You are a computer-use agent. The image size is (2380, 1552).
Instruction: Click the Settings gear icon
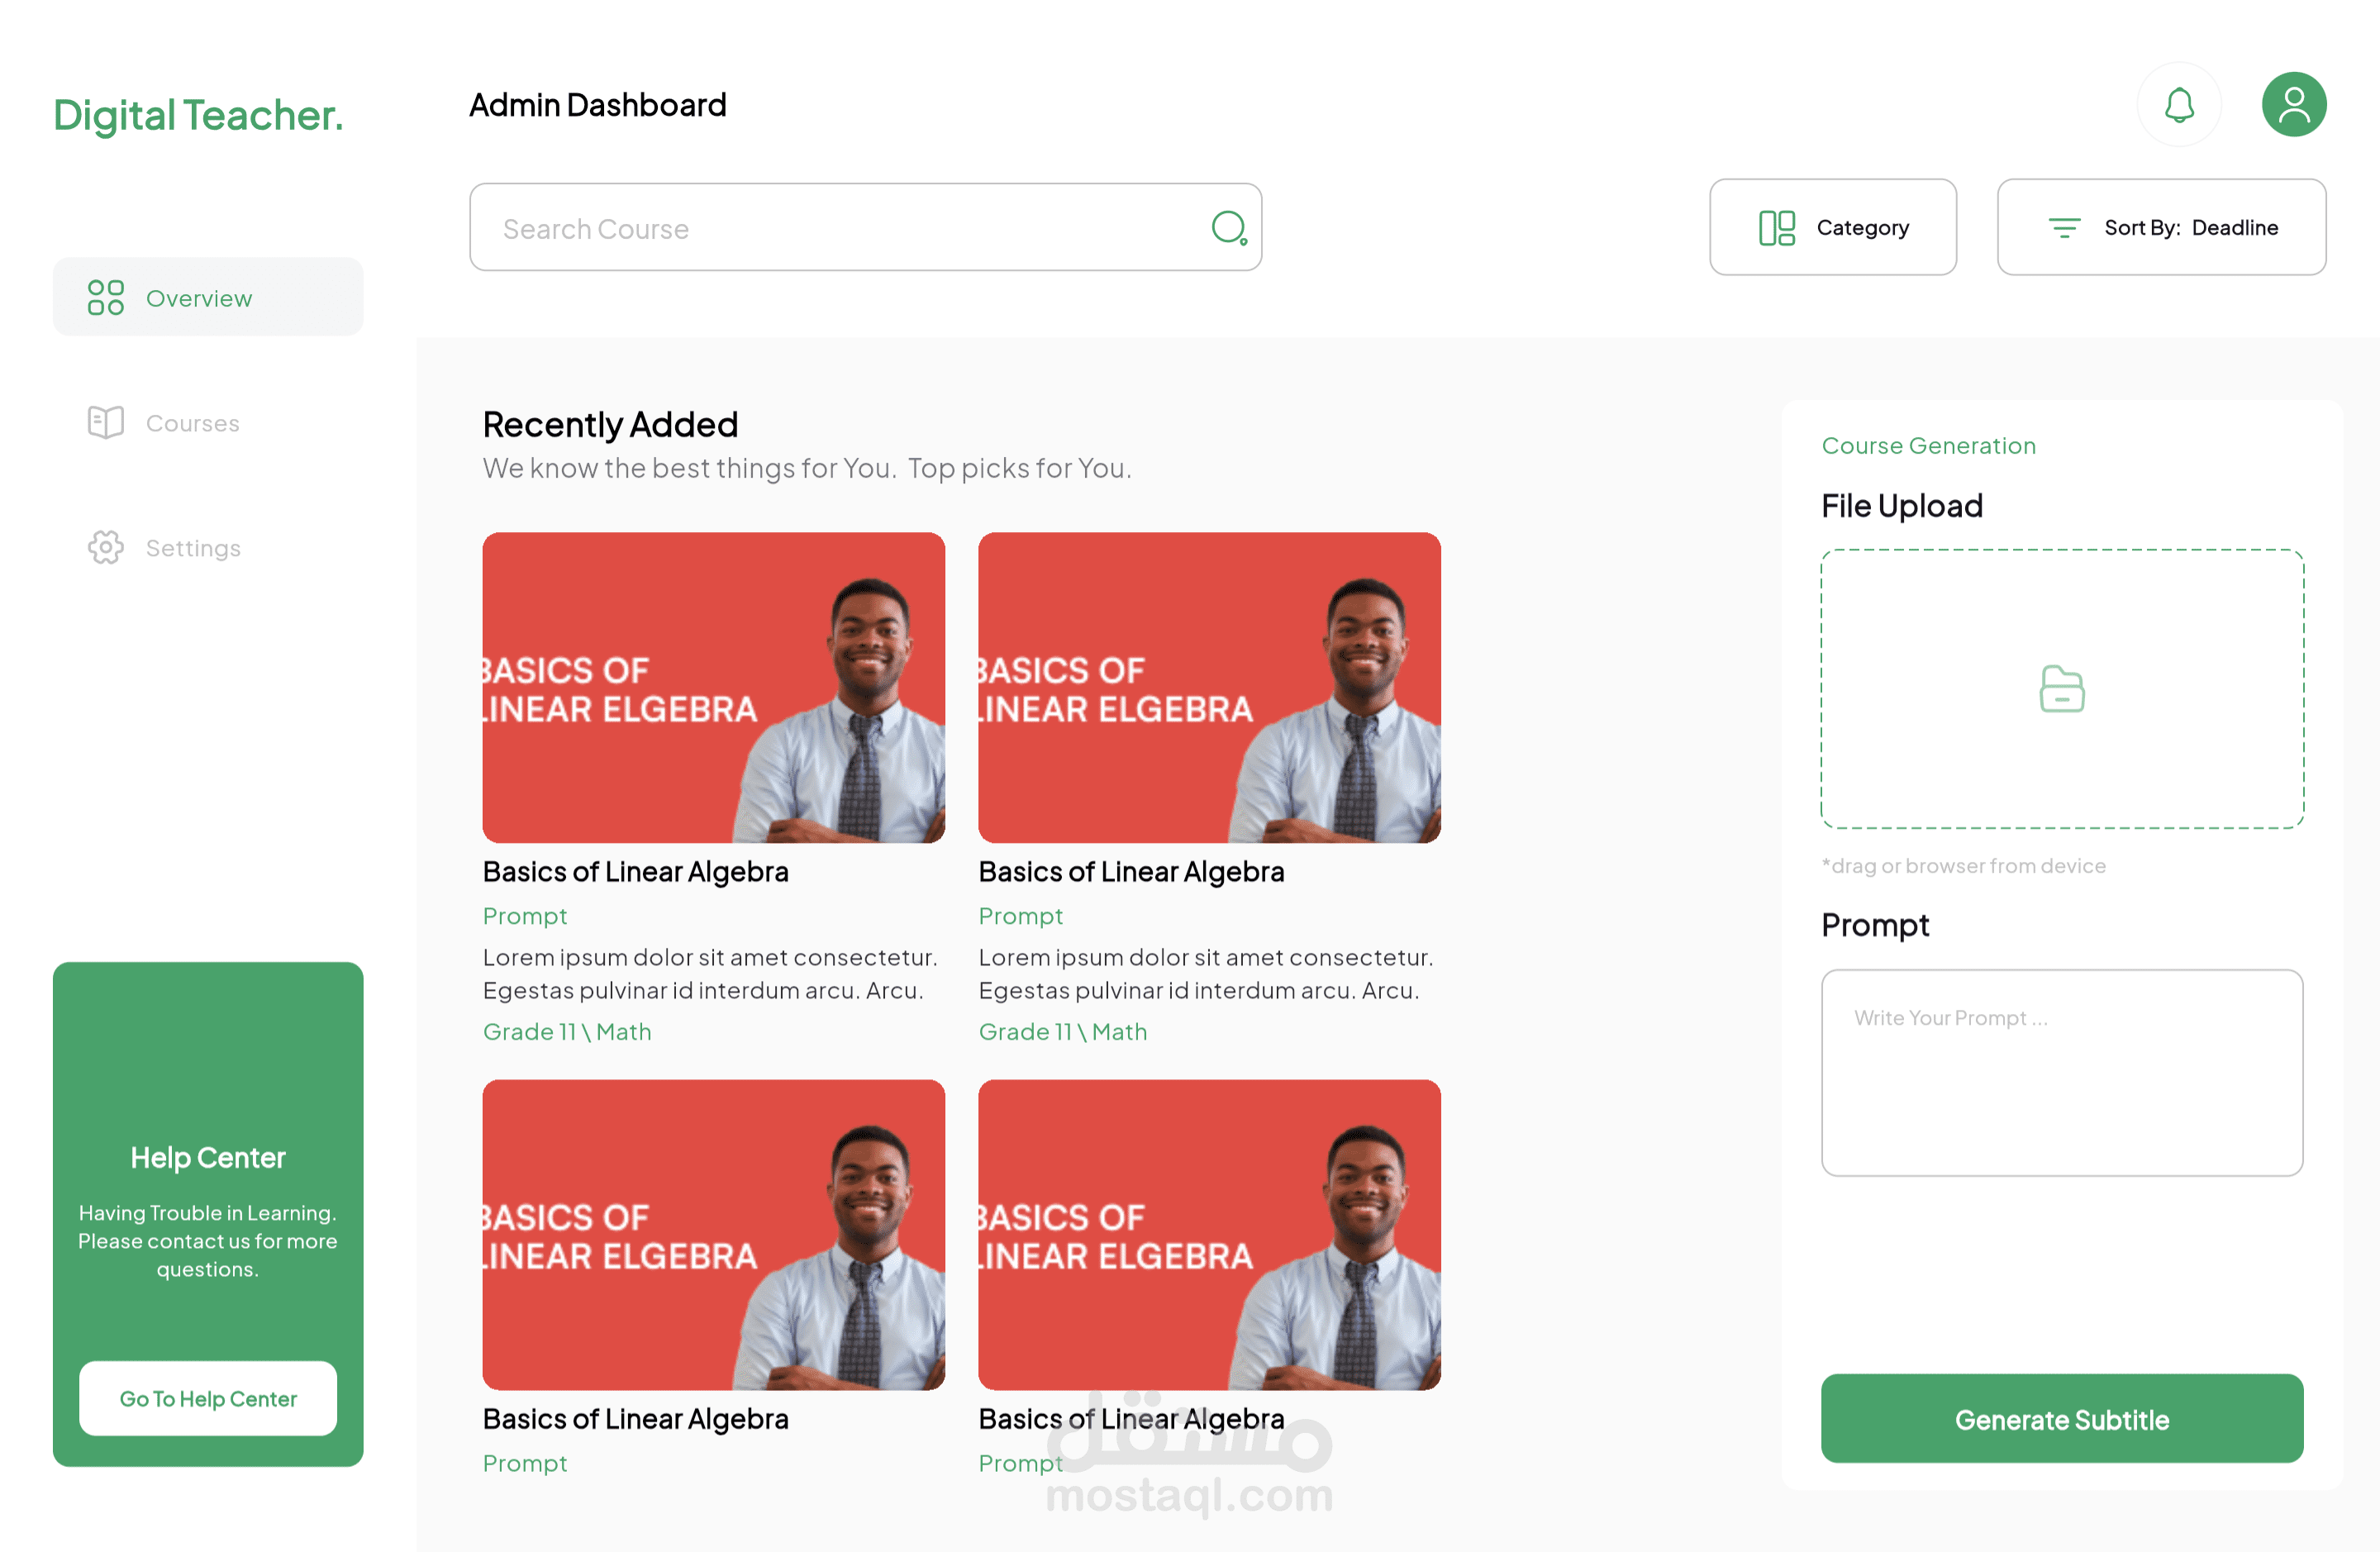click(x=105, y=547)
